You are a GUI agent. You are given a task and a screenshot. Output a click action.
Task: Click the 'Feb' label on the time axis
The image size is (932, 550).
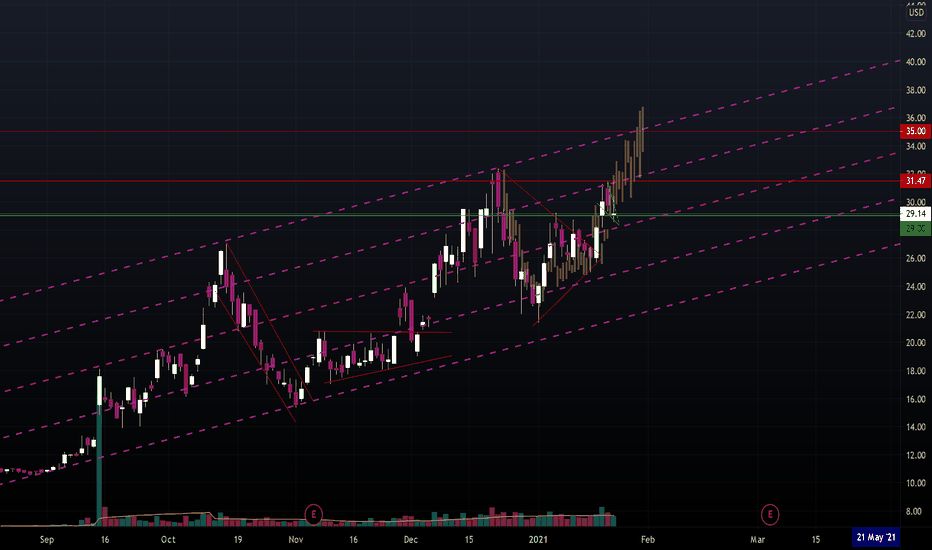coord(648,540)
